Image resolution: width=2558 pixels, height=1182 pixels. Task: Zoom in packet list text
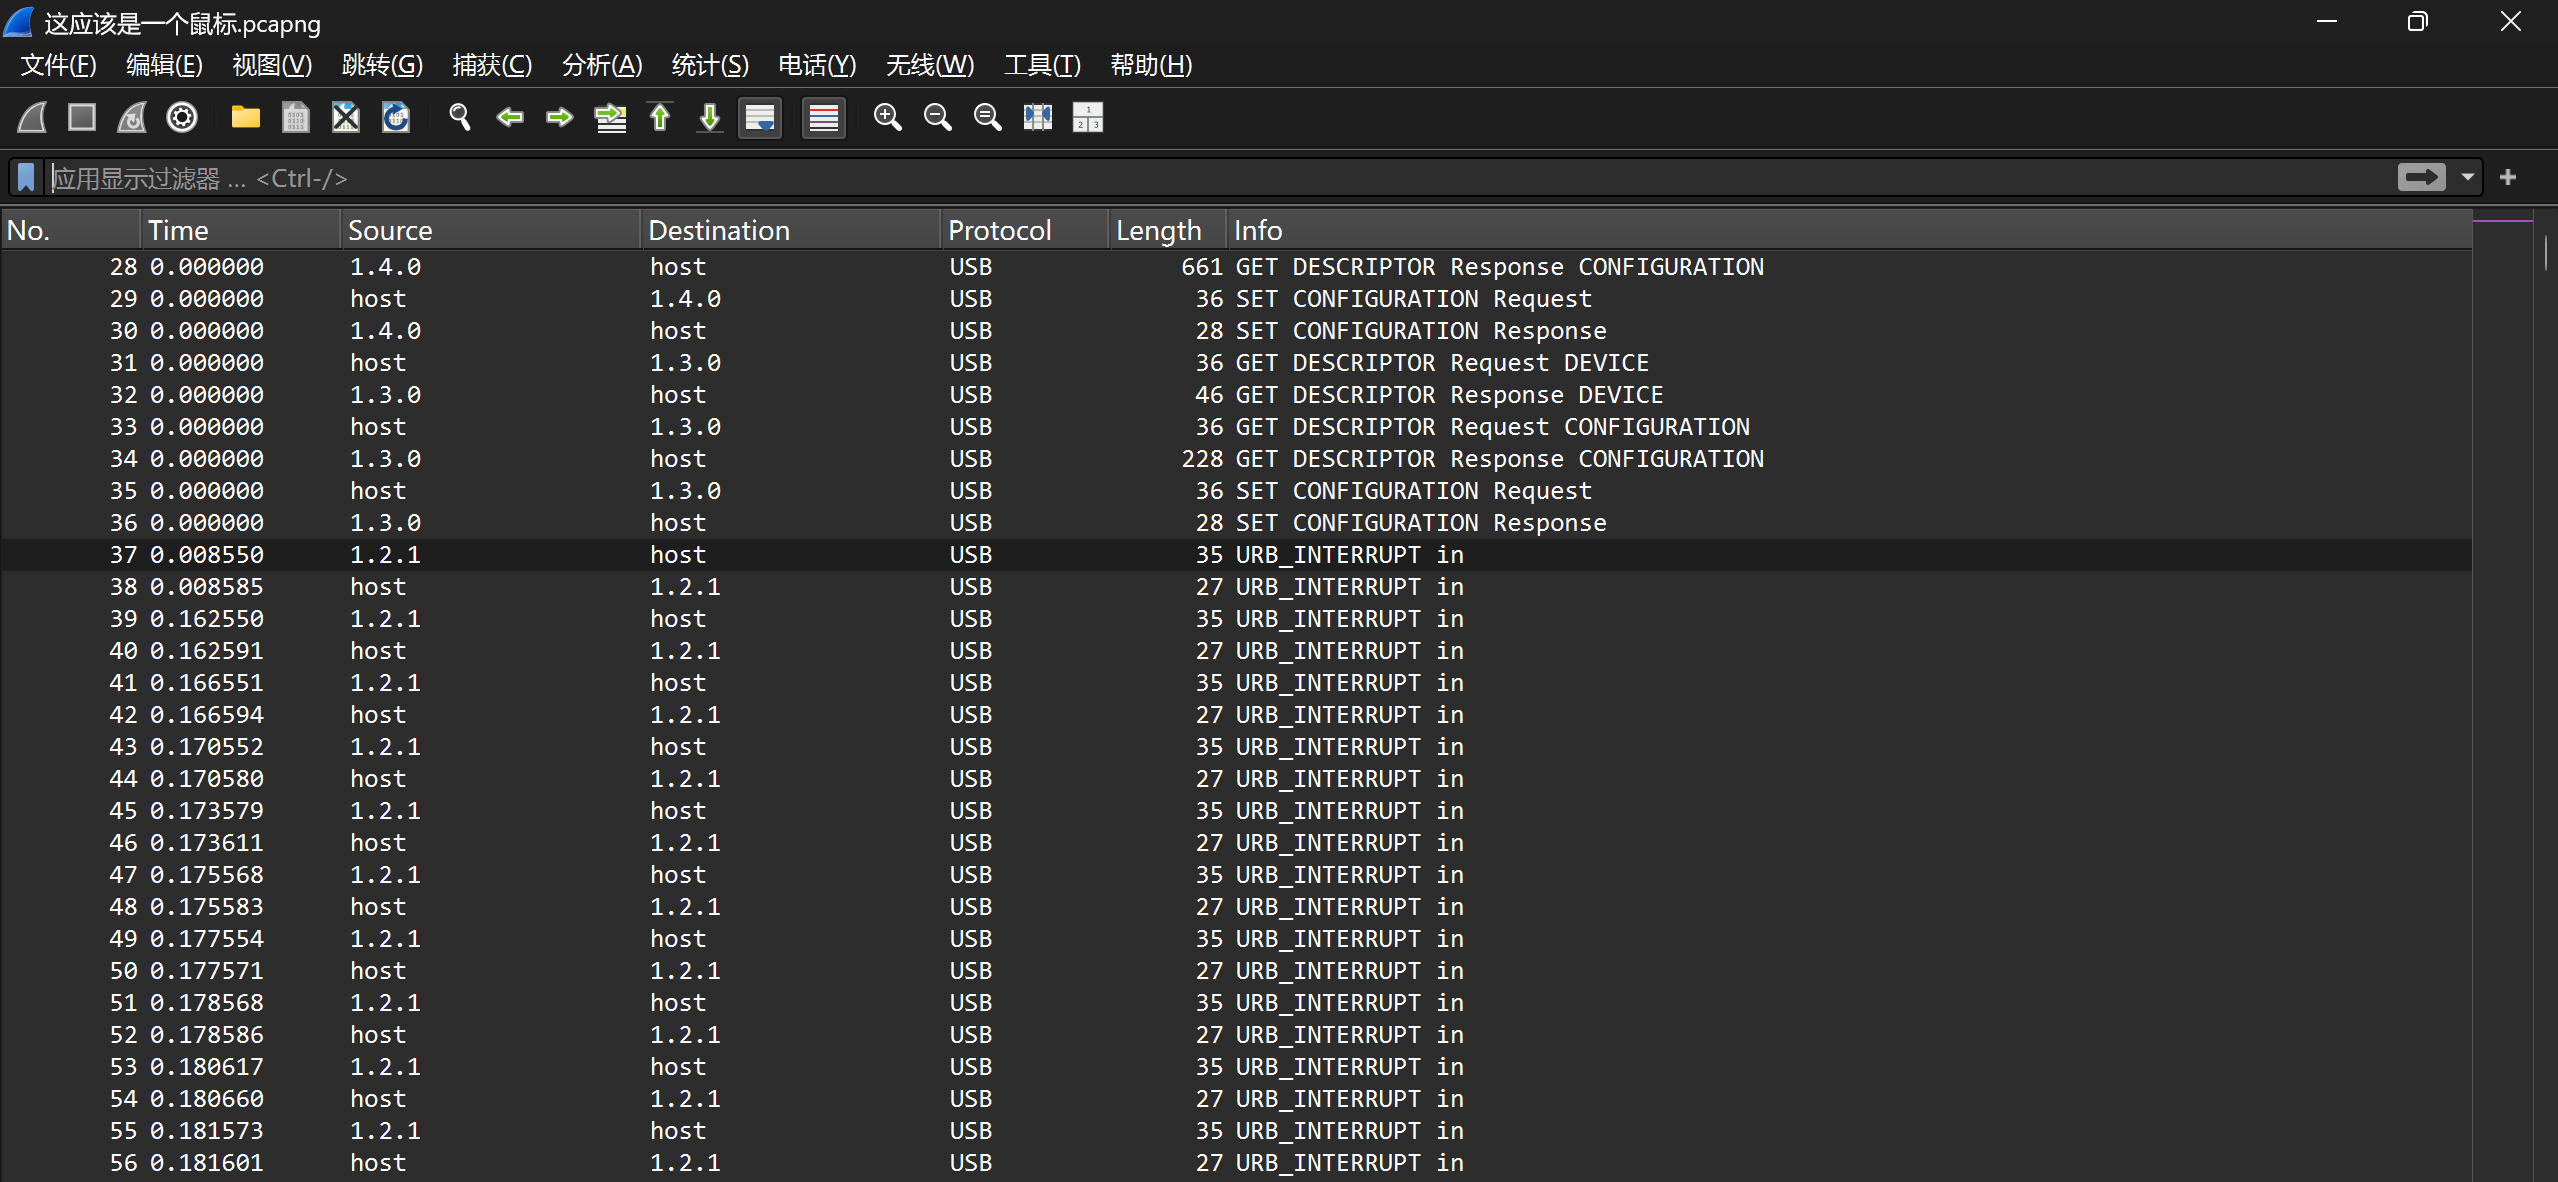click(887, 118)
